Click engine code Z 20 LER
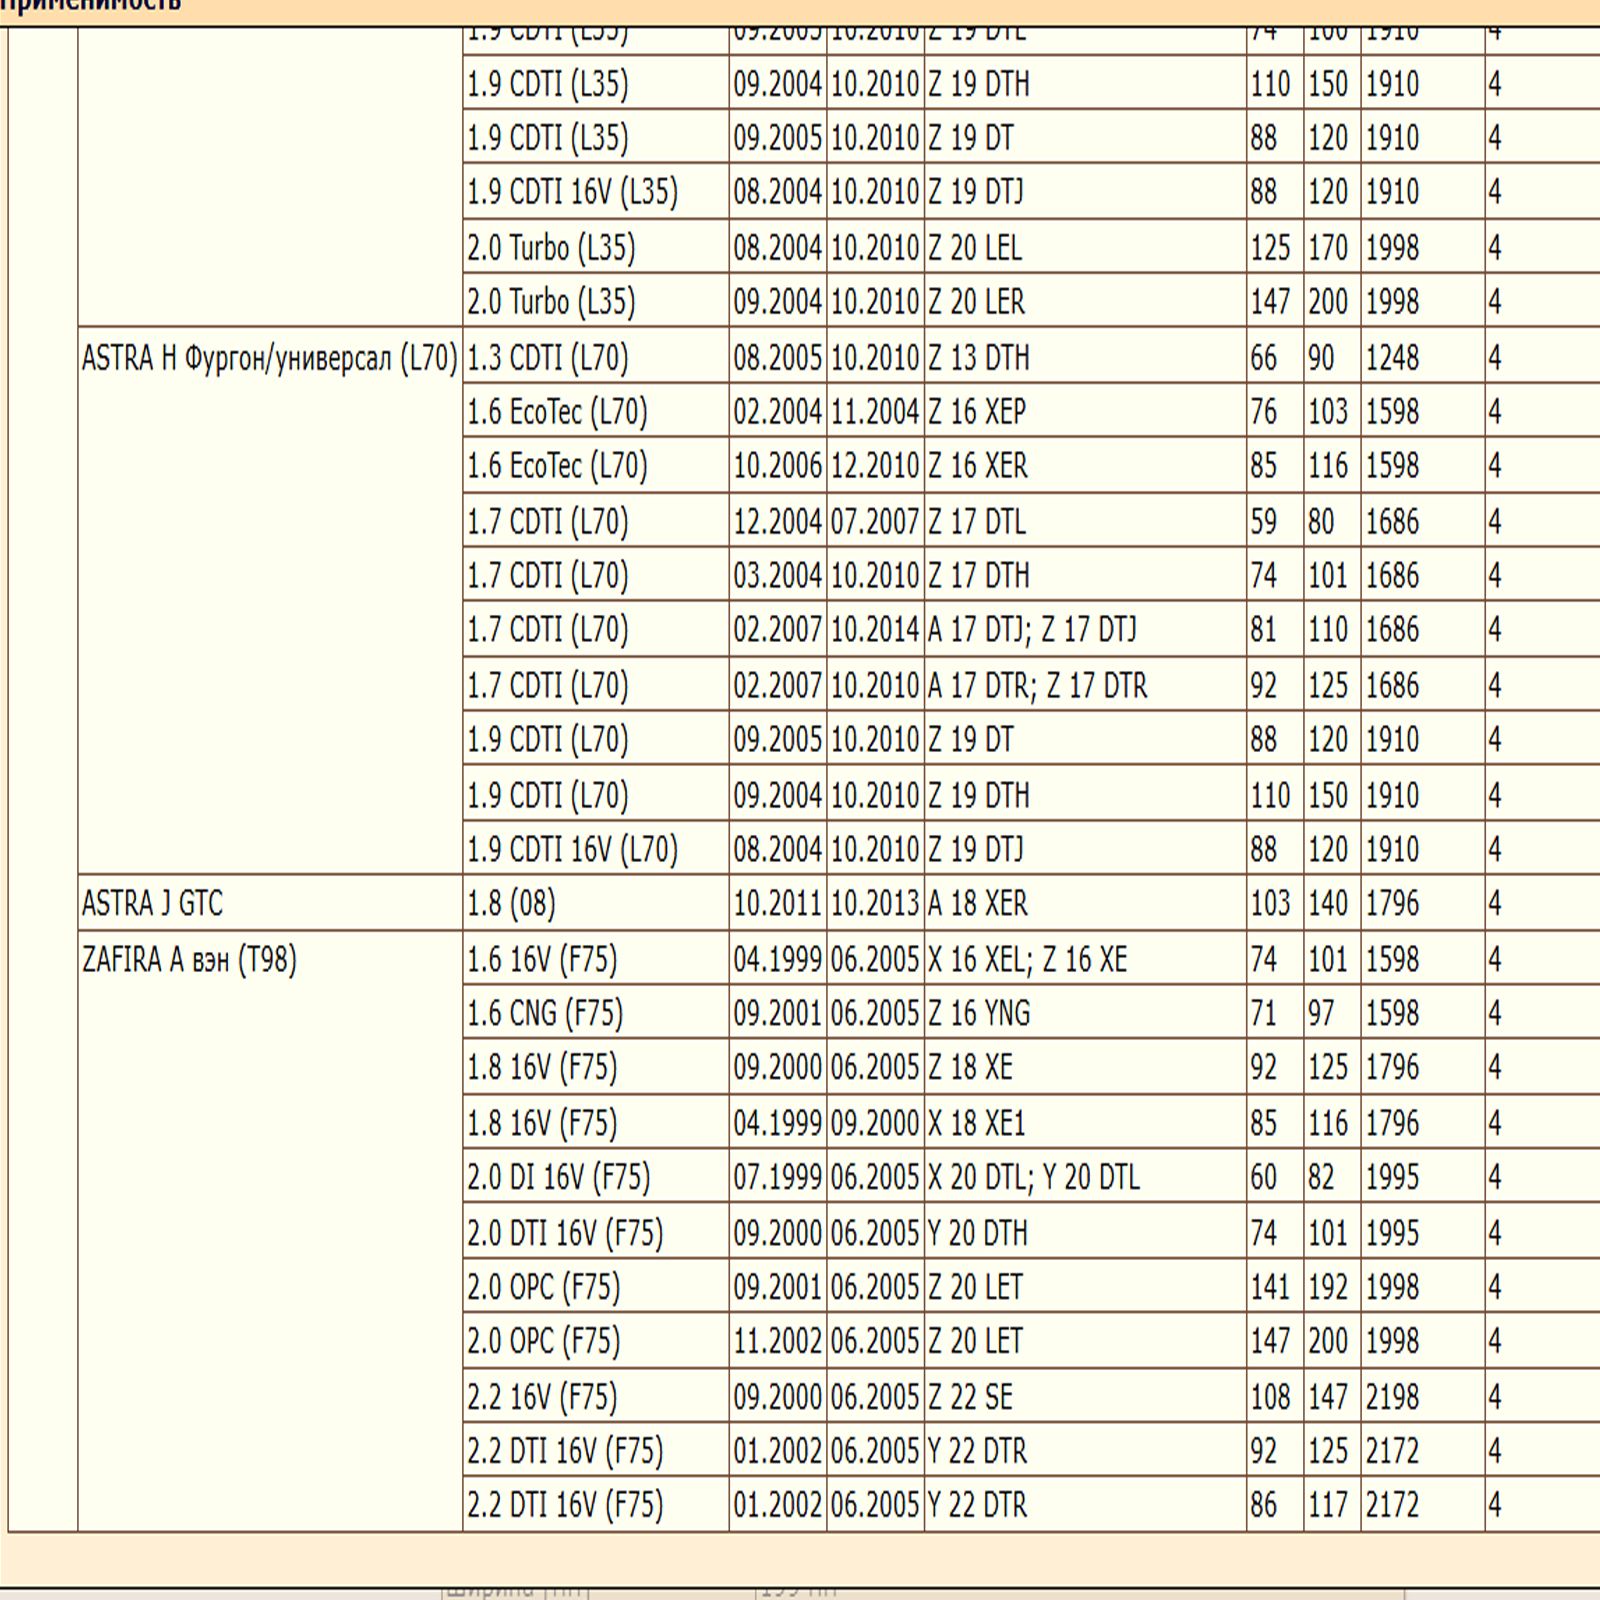1600x1600 pixels. (x=976, y=302)
